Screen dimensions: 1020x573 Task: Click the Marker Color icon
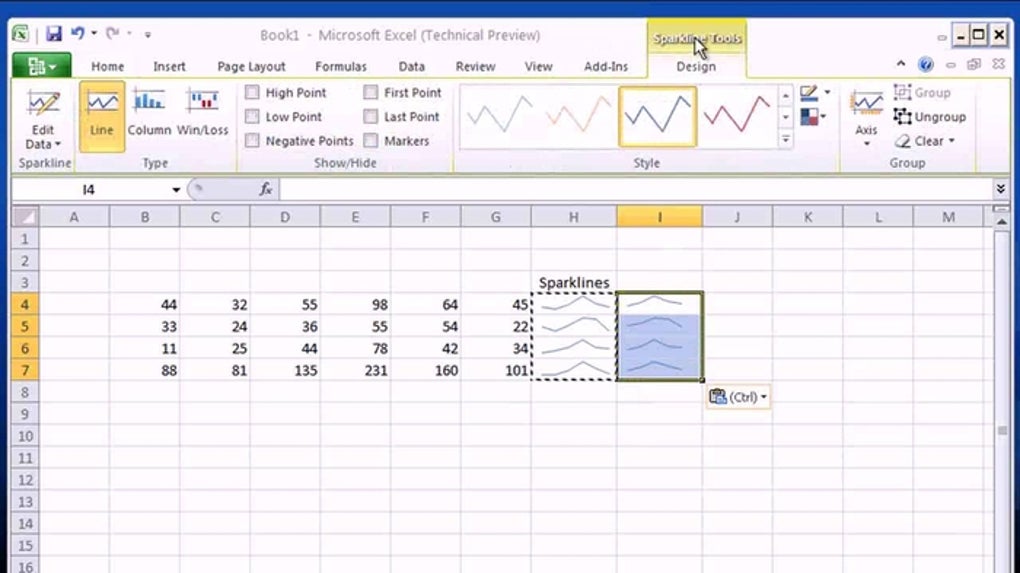coord(809,117)
